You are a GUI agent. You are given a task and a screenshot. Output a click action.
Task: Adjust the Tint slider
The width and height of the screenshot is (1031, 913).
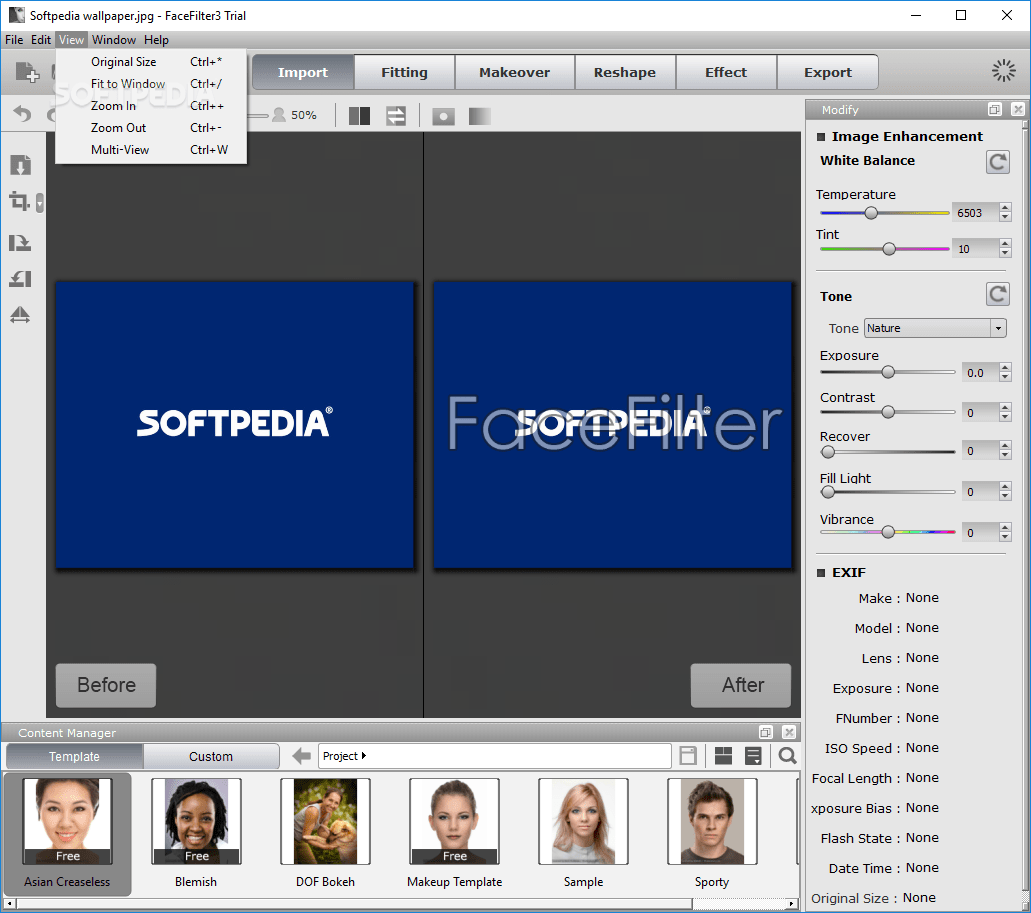(889, 249)
